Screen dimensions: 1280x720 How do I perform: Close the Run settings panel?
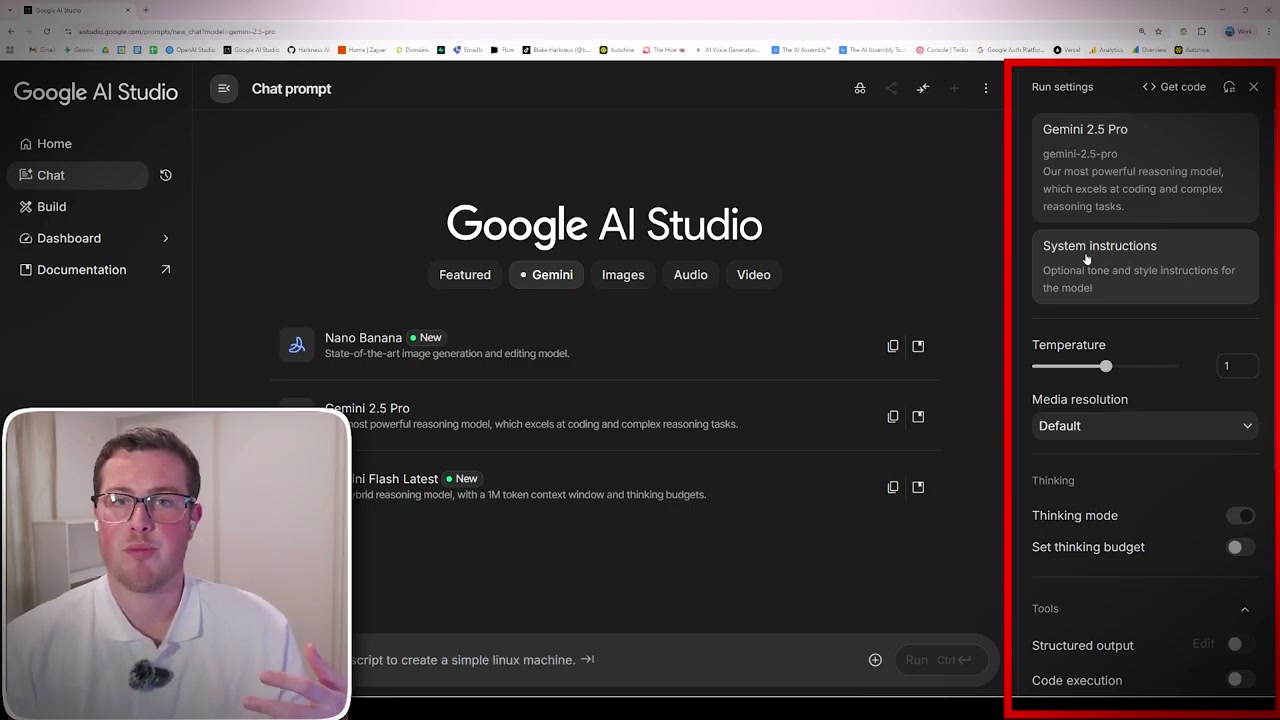[1254, 87]
